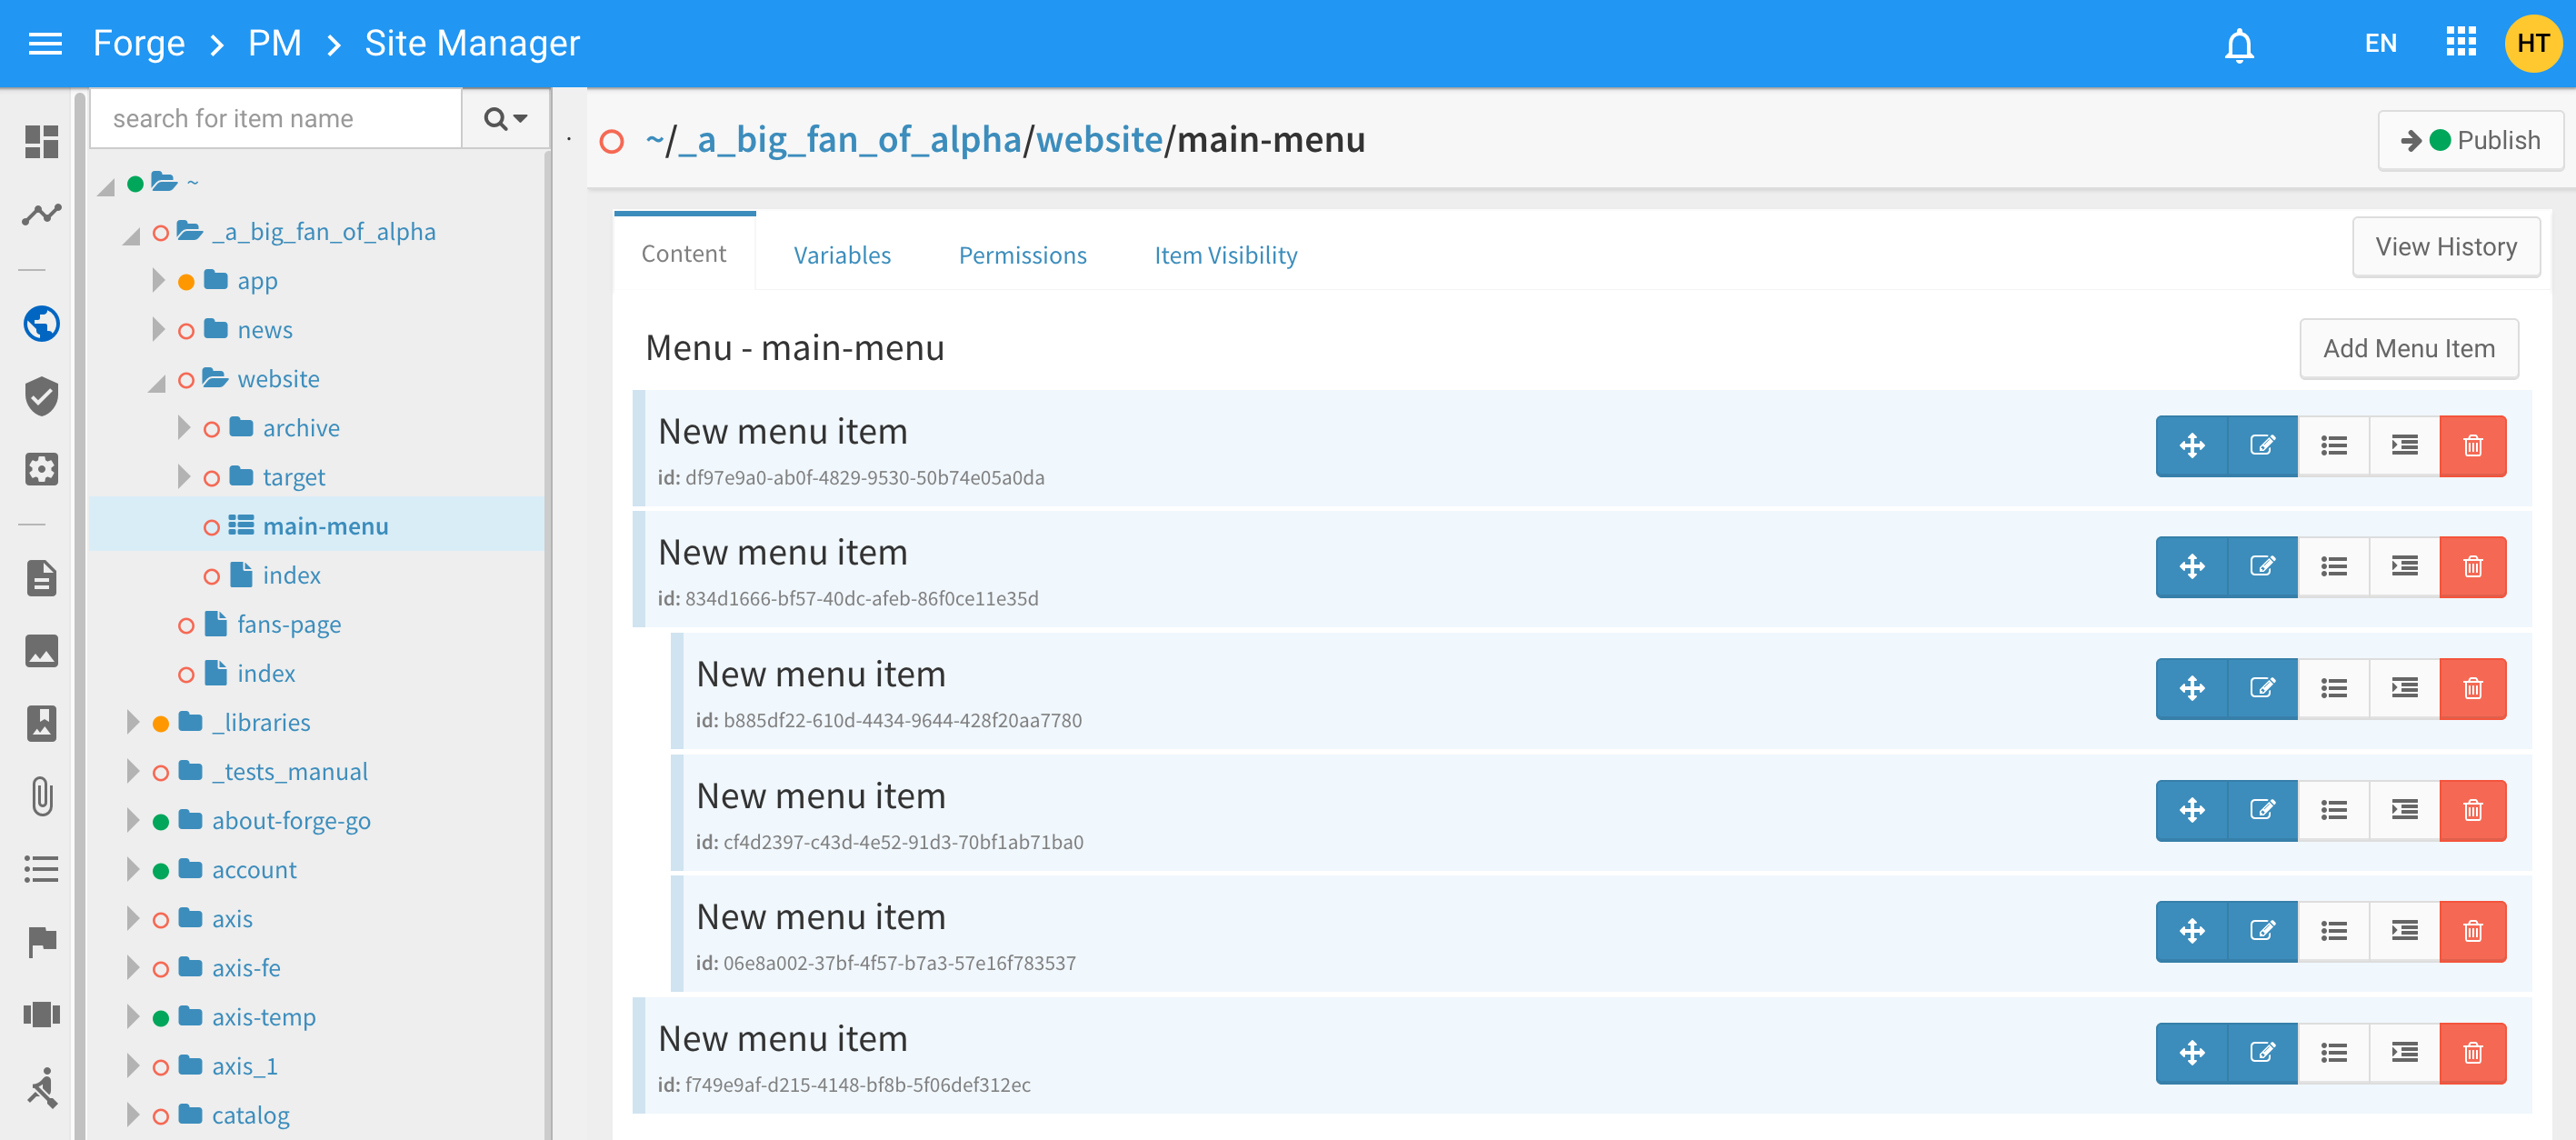The height and width of the screenshot is (1140, 2576).
Task: Expand the target folder
Action: click(184, 476)
